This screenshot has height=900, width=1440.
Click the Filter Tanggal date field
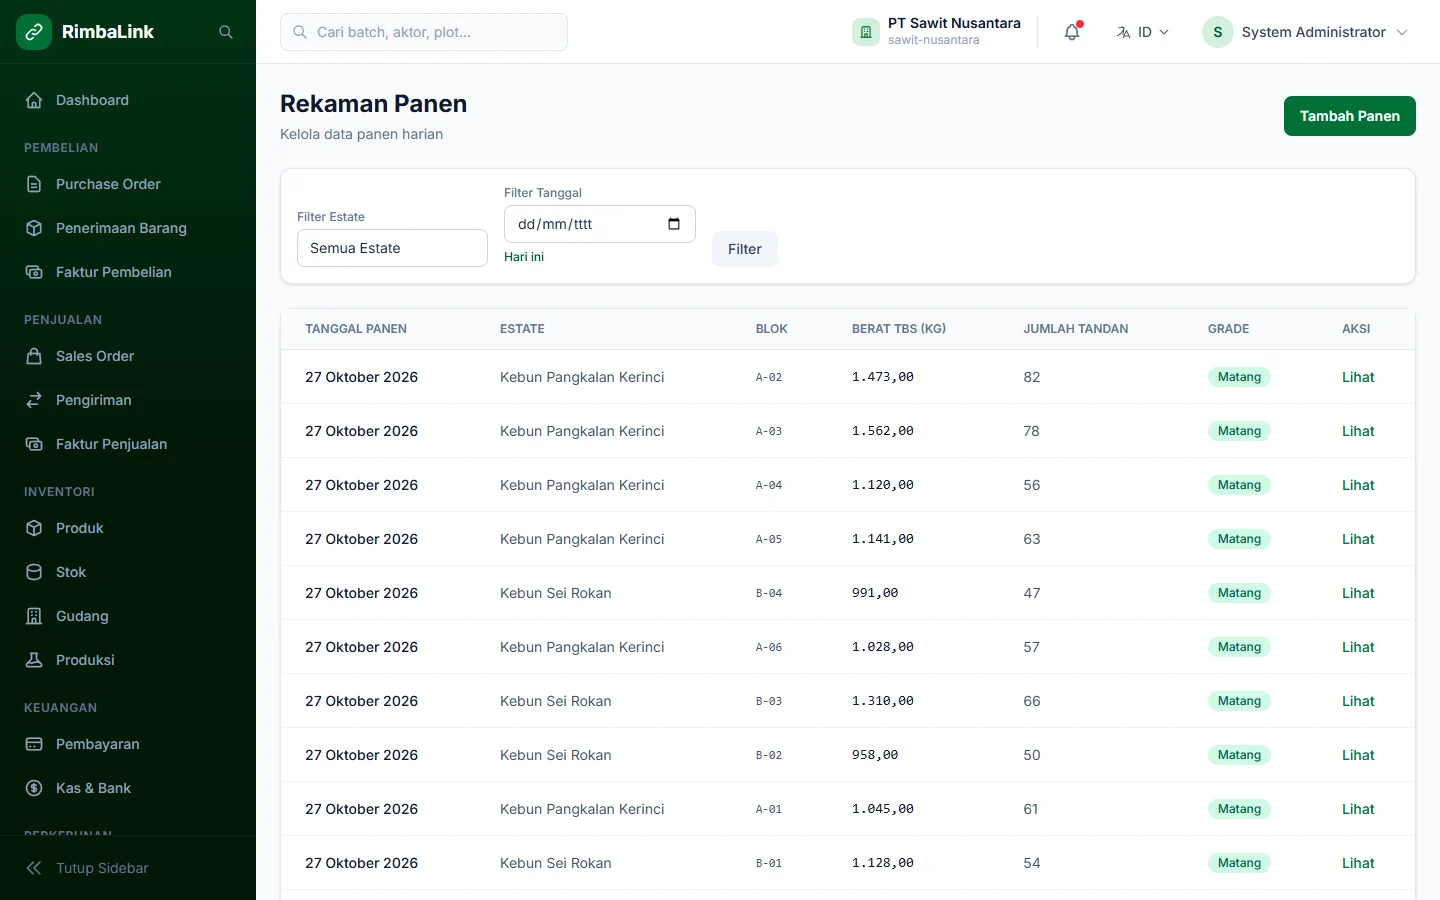600,224
